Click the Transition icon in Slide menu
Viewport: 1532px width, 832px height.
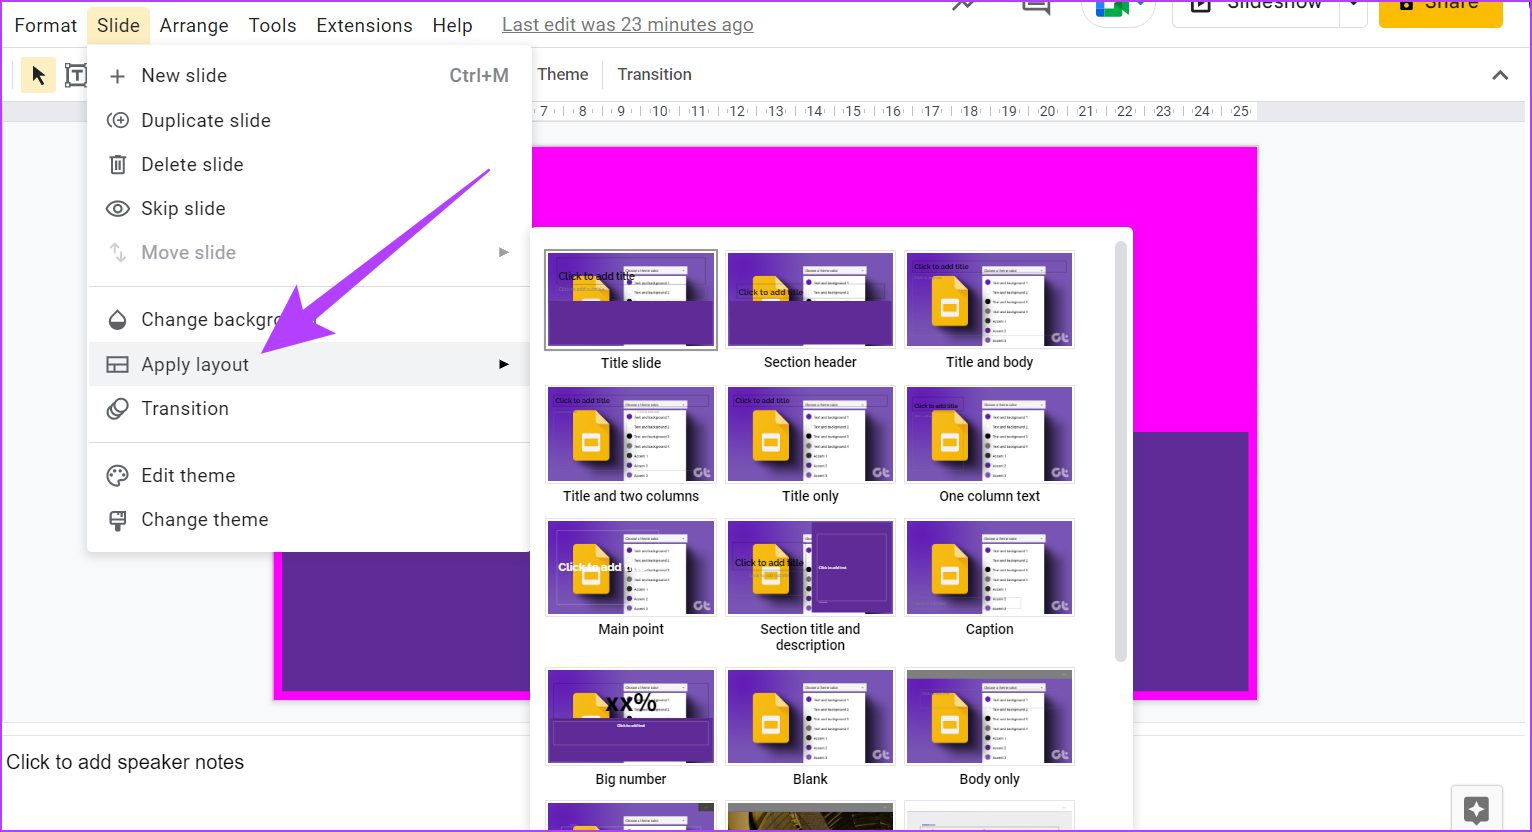(x=117, y=408)
